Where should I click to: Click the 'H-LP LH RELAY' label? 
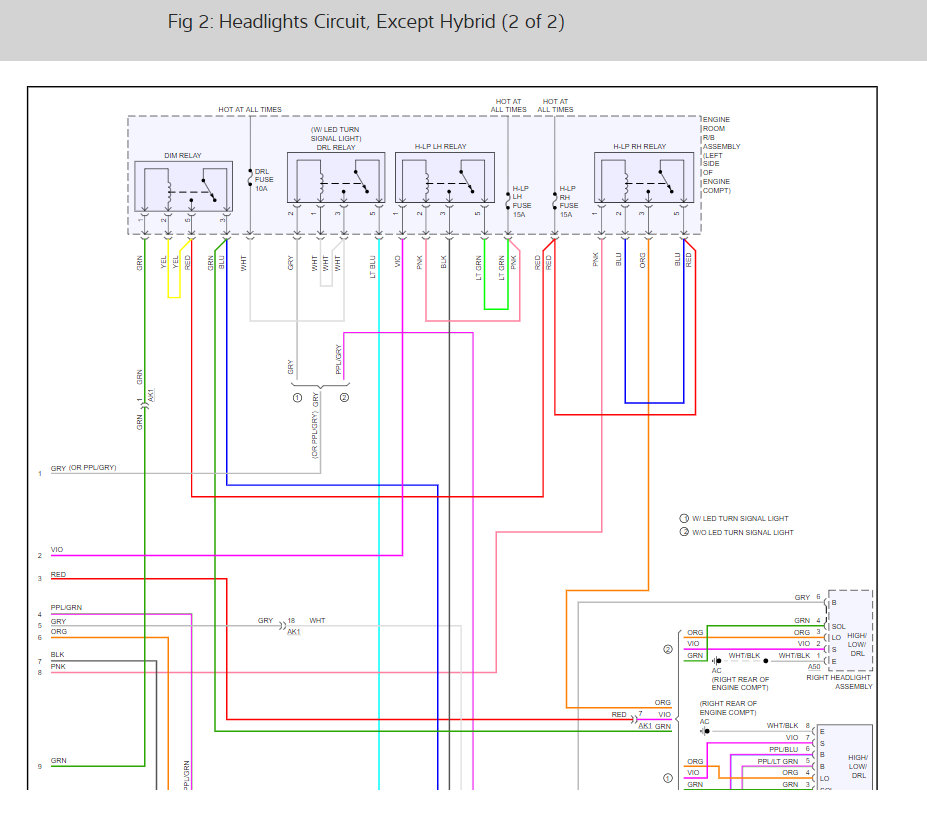pyautogui.click(x=440, y=147)
